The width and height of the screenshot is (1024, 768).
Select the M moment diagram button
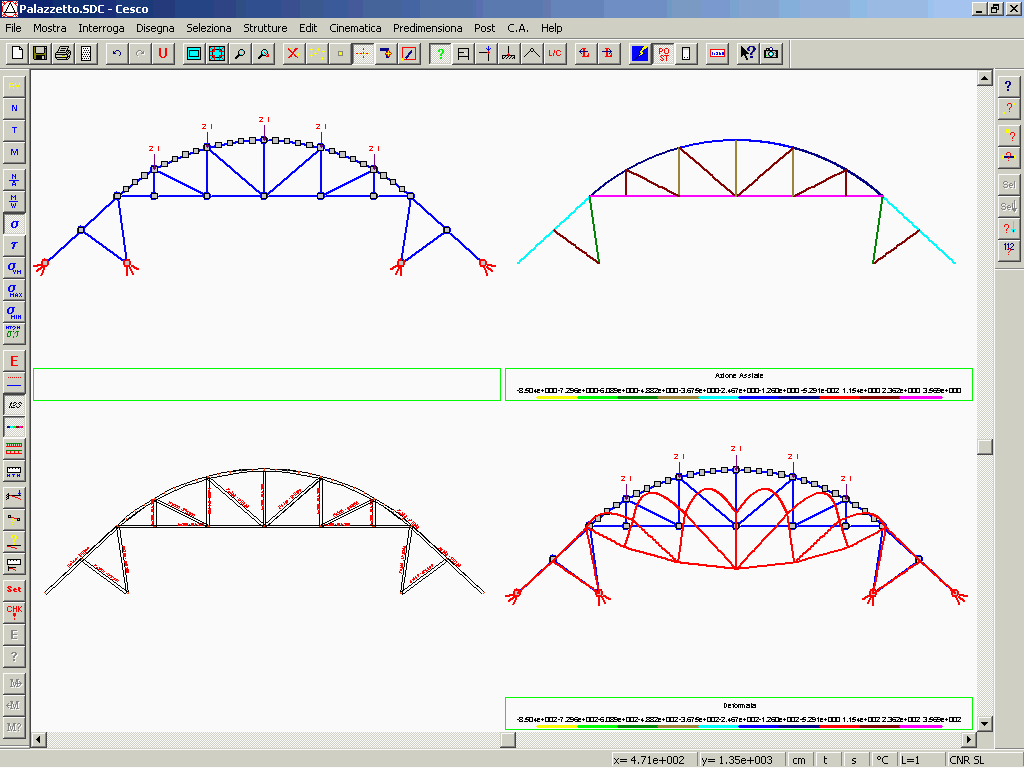pyautogui.click(x=14, y=152)
